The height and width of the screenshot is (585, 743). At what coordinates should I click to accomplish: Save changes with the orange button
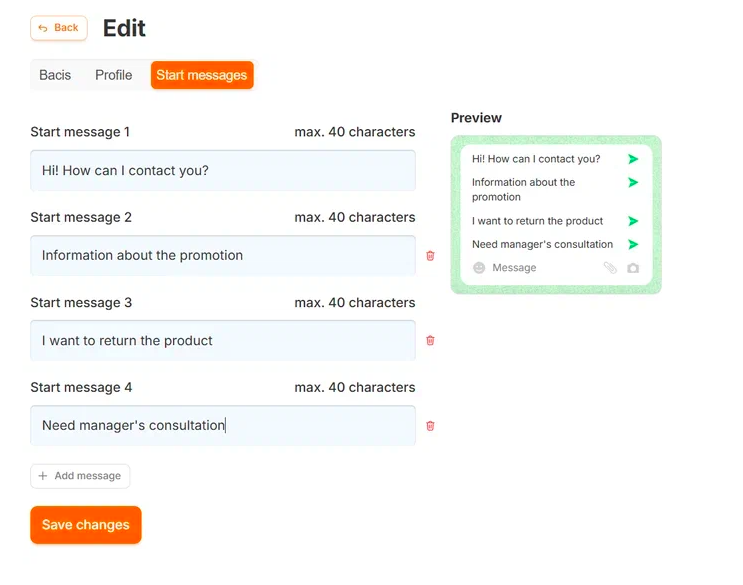(x=86, y=525)
